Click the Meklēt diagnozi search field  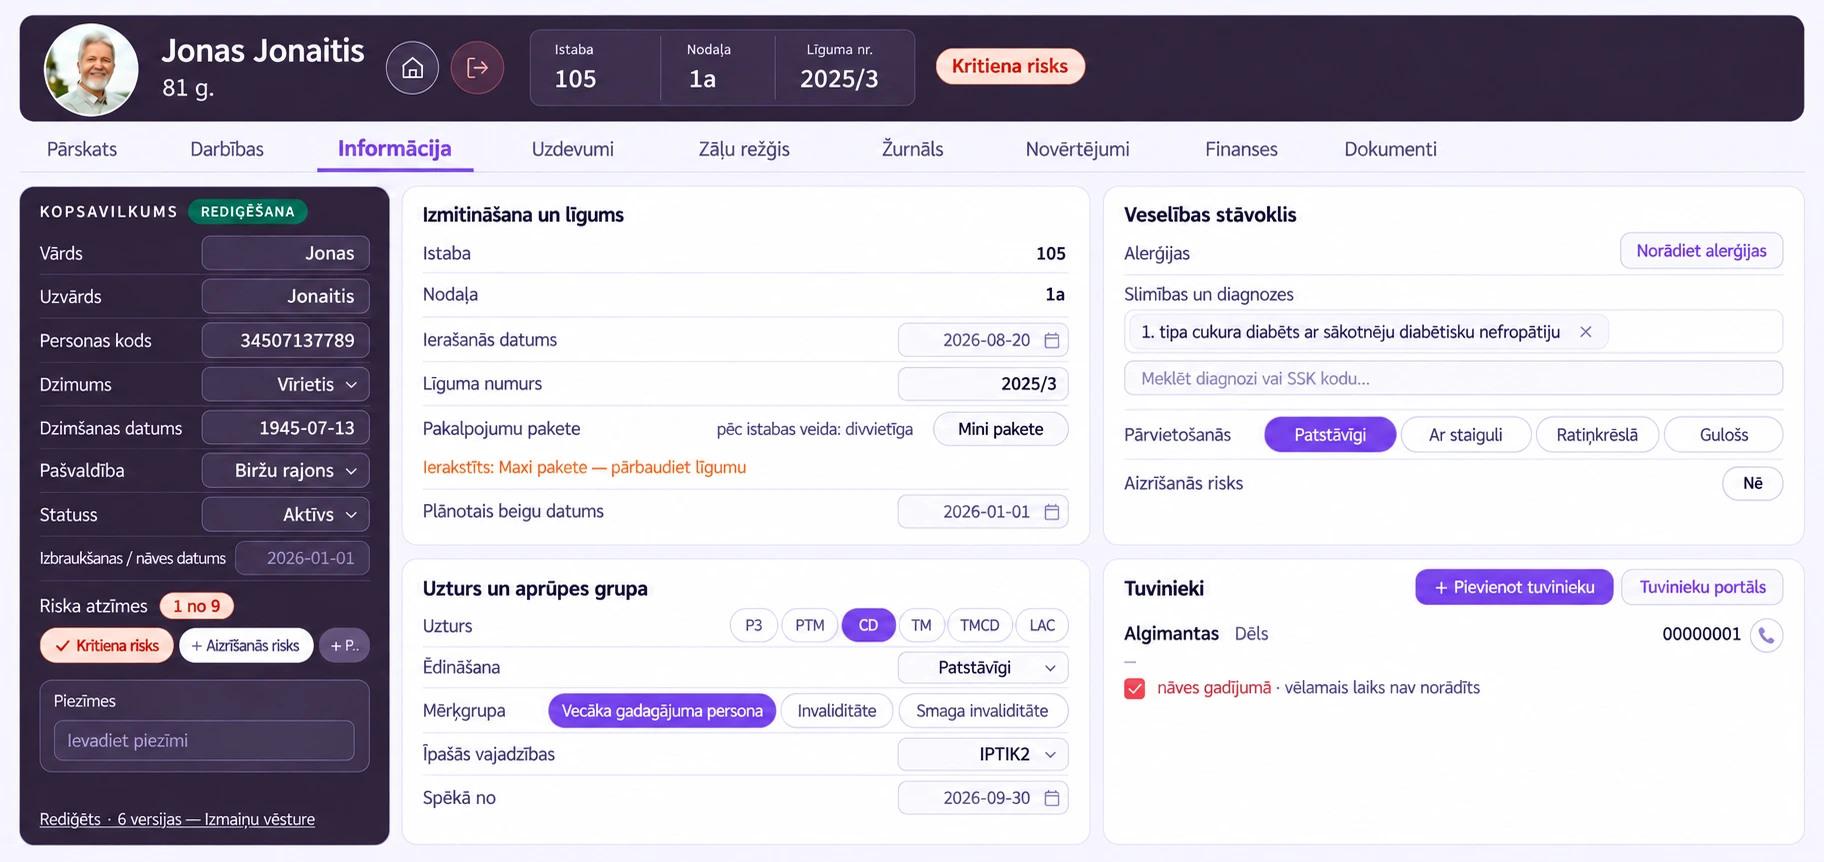pyautogui.click(x=1453, y=379)
